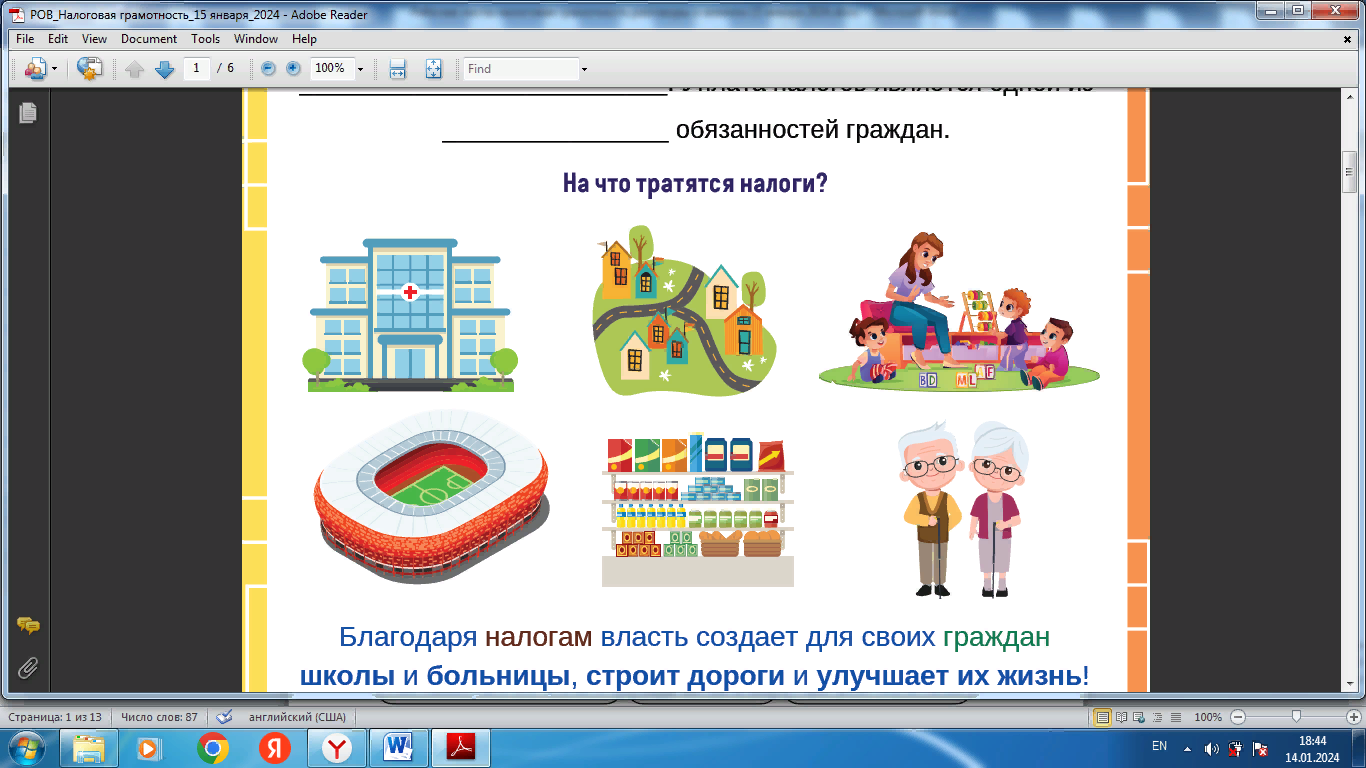This screenshot has width=1366, height=768.
Task: Open the Yandex red Я icon in taskbar
Action: pyautogui.click(x=275, y=748)
